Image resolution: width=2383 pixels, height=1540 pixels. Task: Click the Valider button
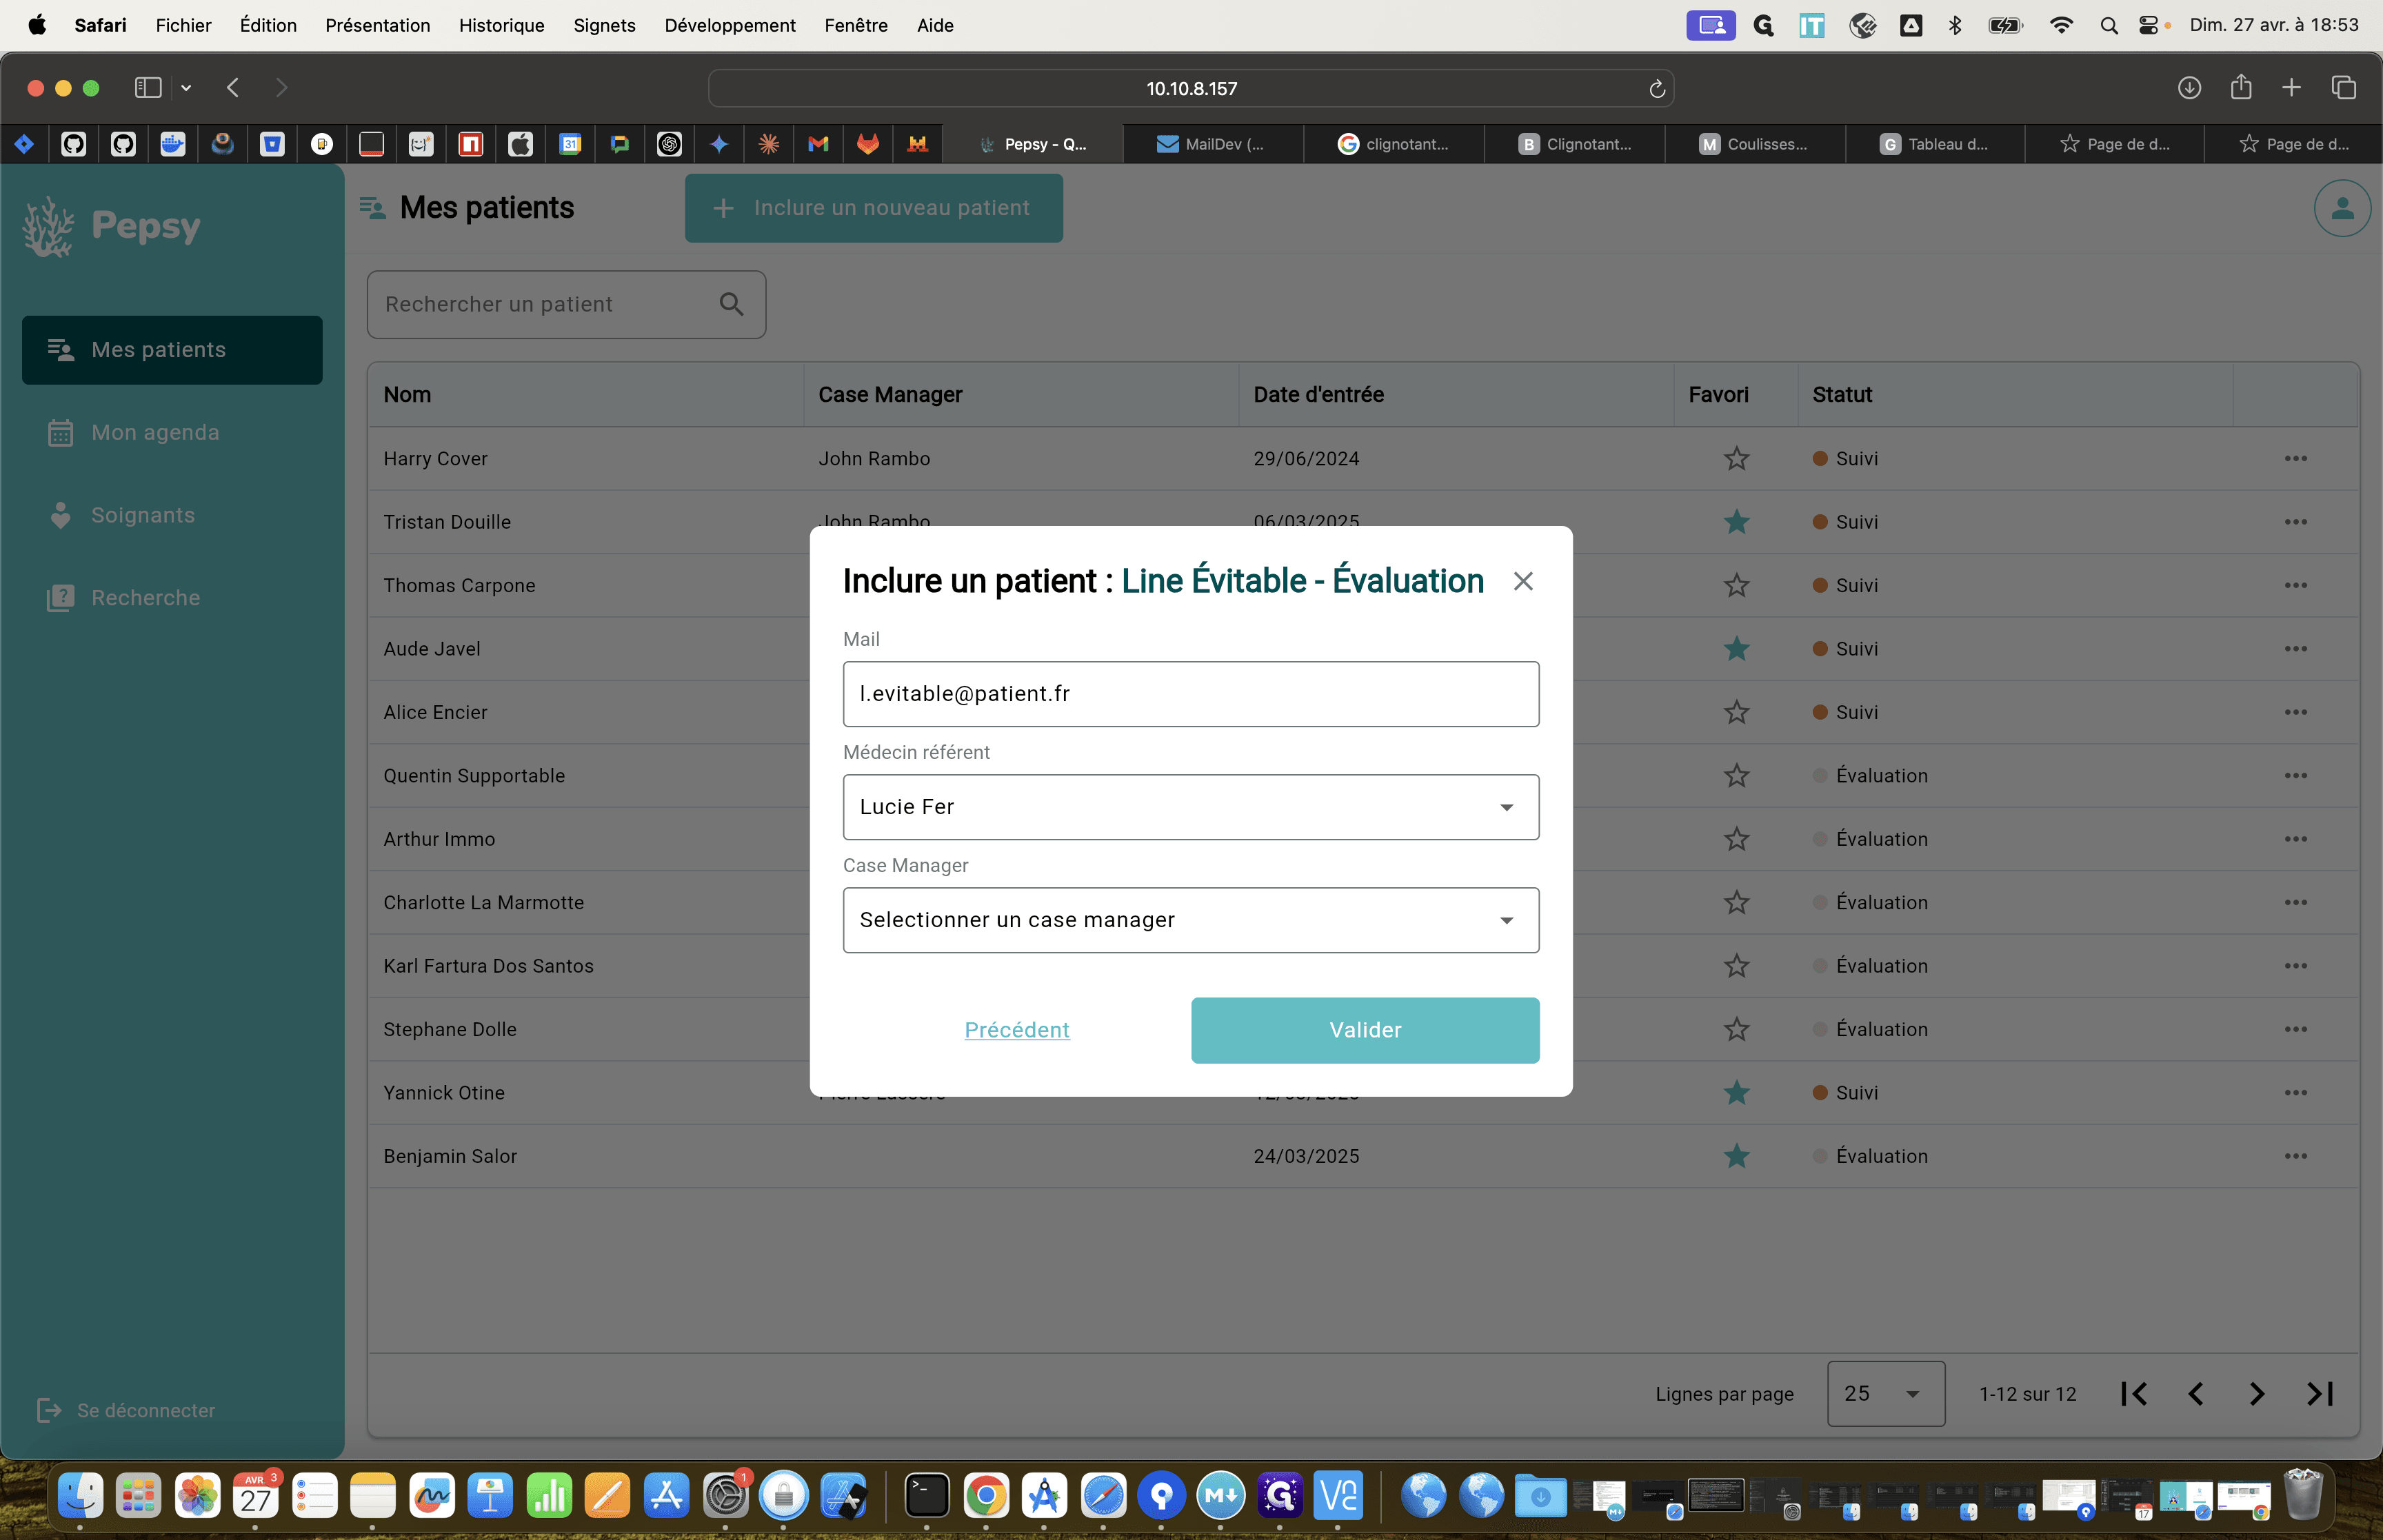[1365, 1030]
